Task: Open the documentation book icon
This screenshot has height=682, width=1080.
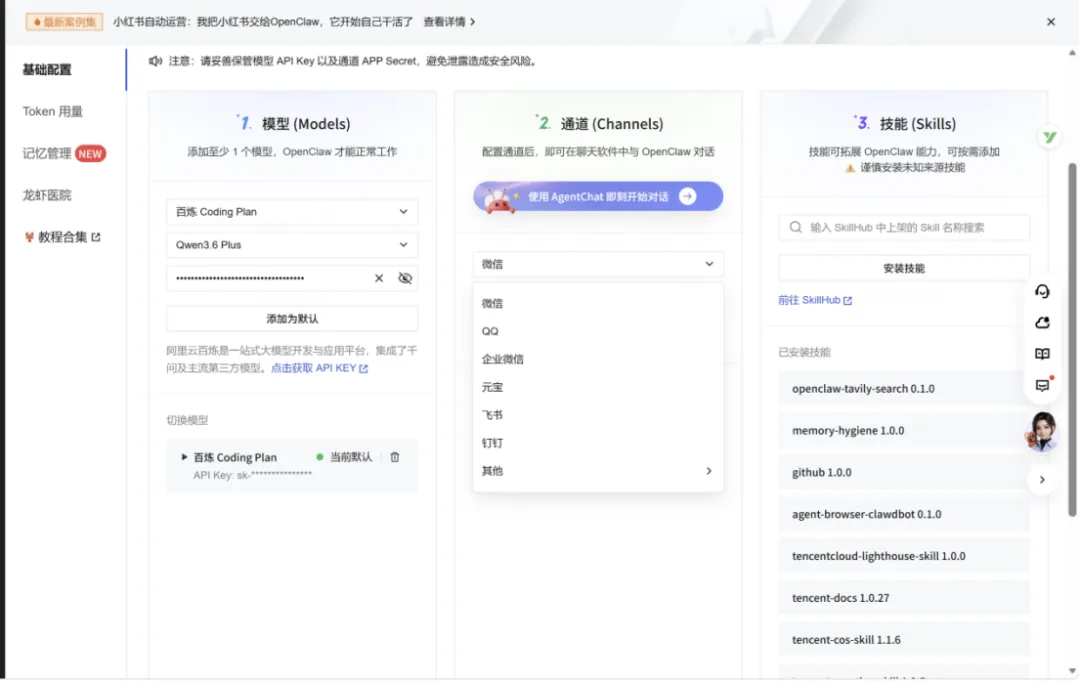Action: 1042,354
